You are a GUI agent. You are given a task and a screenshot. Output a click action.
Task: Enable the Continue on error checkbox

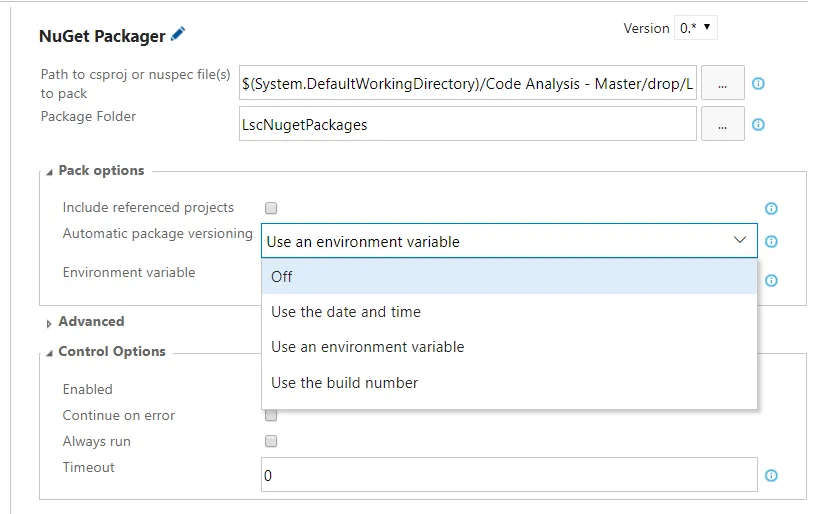point(270,416)
